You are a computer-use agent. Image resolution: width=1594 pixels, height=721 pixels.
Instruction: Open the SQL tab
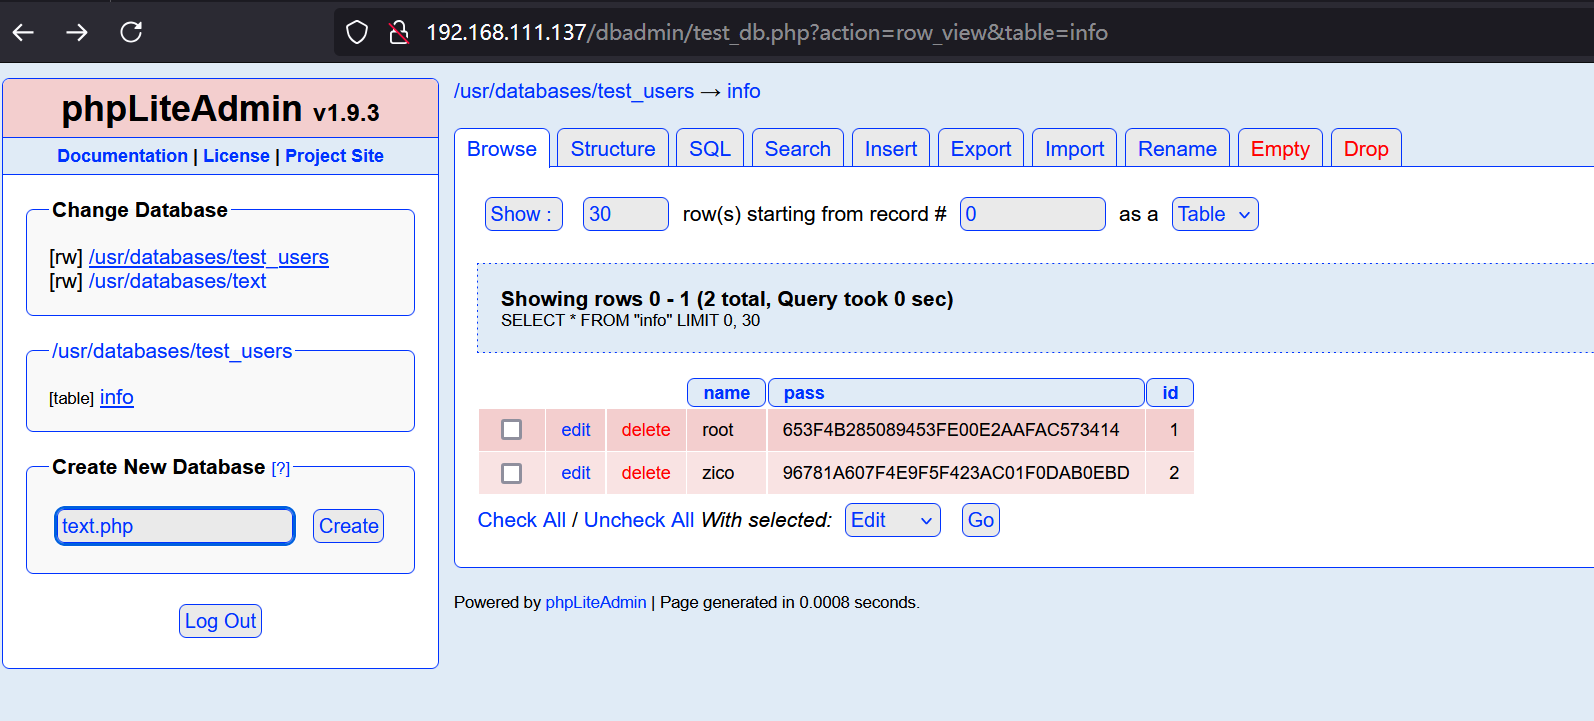click(x=710, y=149)
